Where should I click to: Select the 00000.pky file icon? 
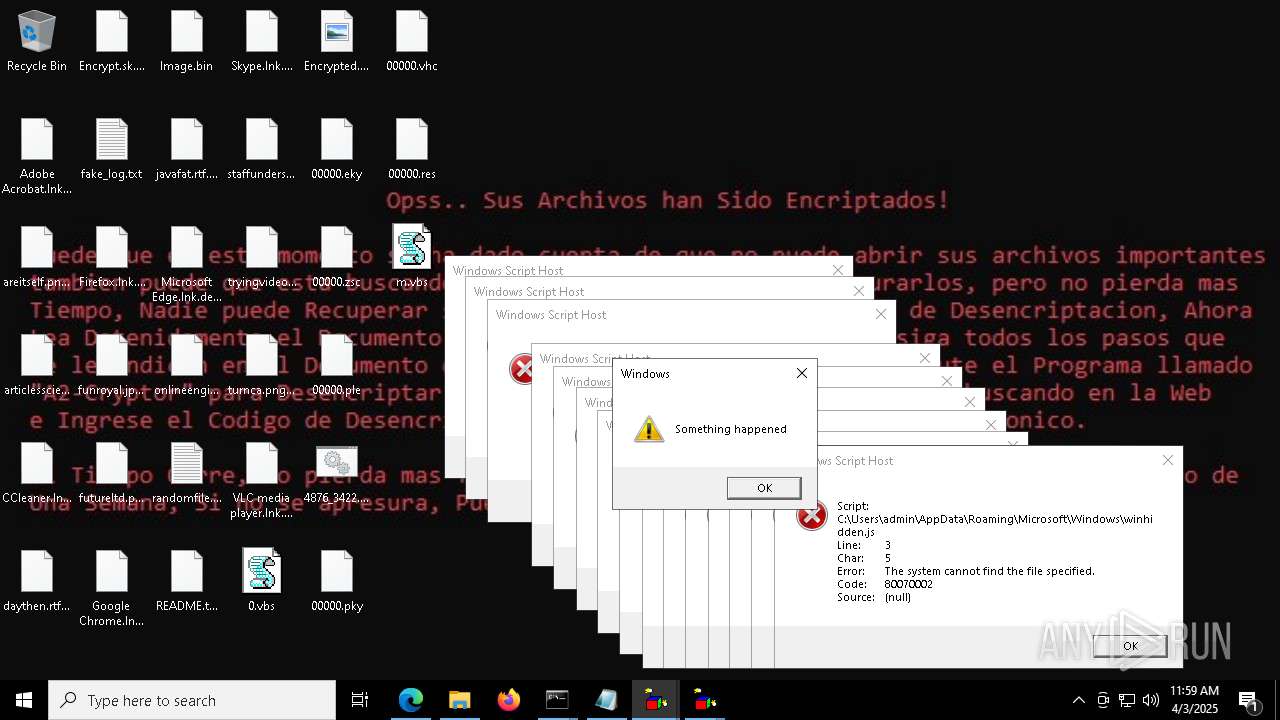337,581
